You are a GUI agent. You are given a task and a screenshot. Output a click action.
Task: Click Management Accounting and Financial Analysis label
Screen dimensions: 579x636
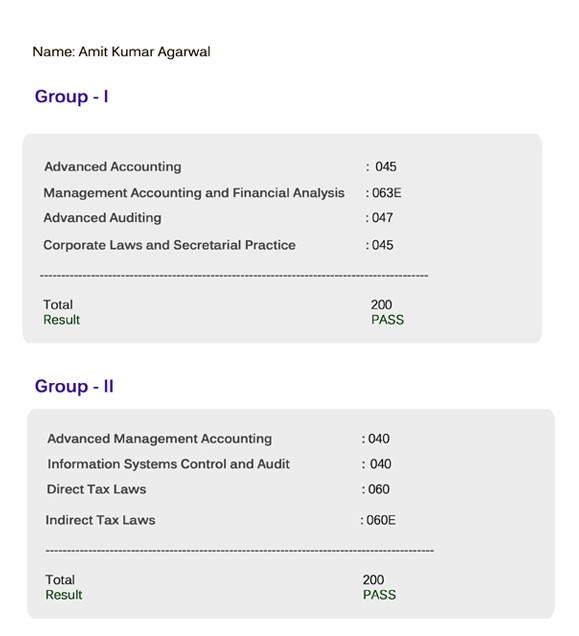(194, 193)
